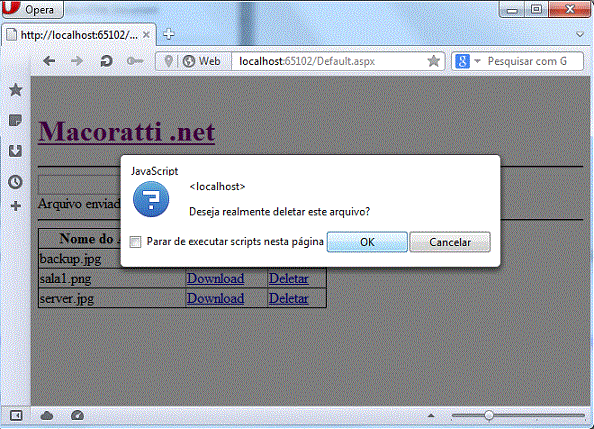Image resolution: width=594 pixels, height=429 pixels.
Task: Open a new tab with plus button
Action: pyautogui.click(x=169, y=34)
